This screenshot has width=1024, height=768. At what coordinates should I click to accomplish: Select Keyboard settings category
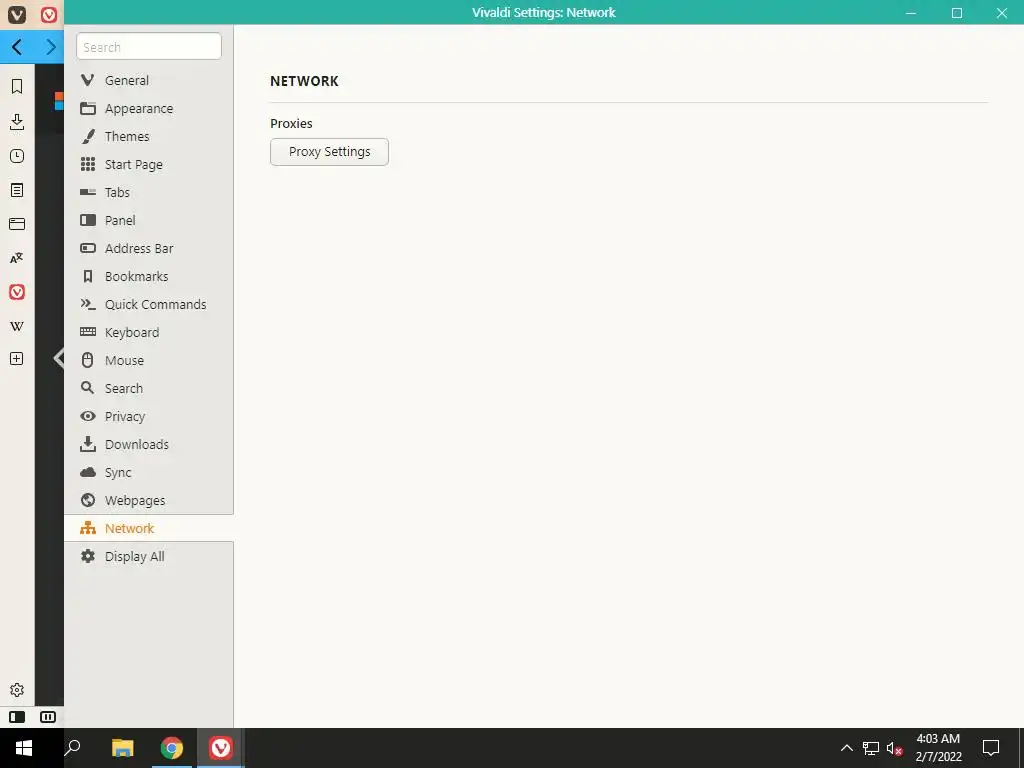click(x=149, y=332)
